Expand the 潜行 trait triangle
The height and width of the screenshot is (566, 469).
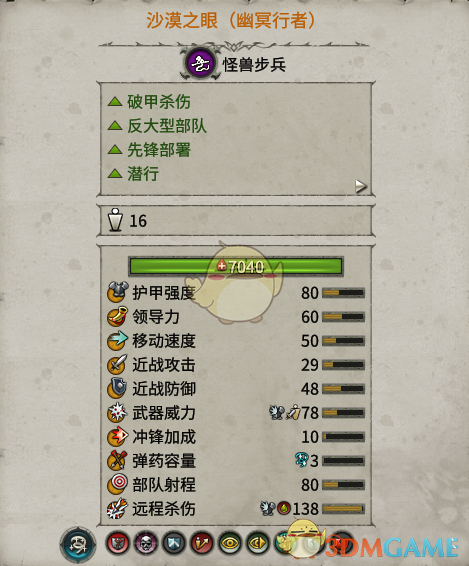point(115,174)
